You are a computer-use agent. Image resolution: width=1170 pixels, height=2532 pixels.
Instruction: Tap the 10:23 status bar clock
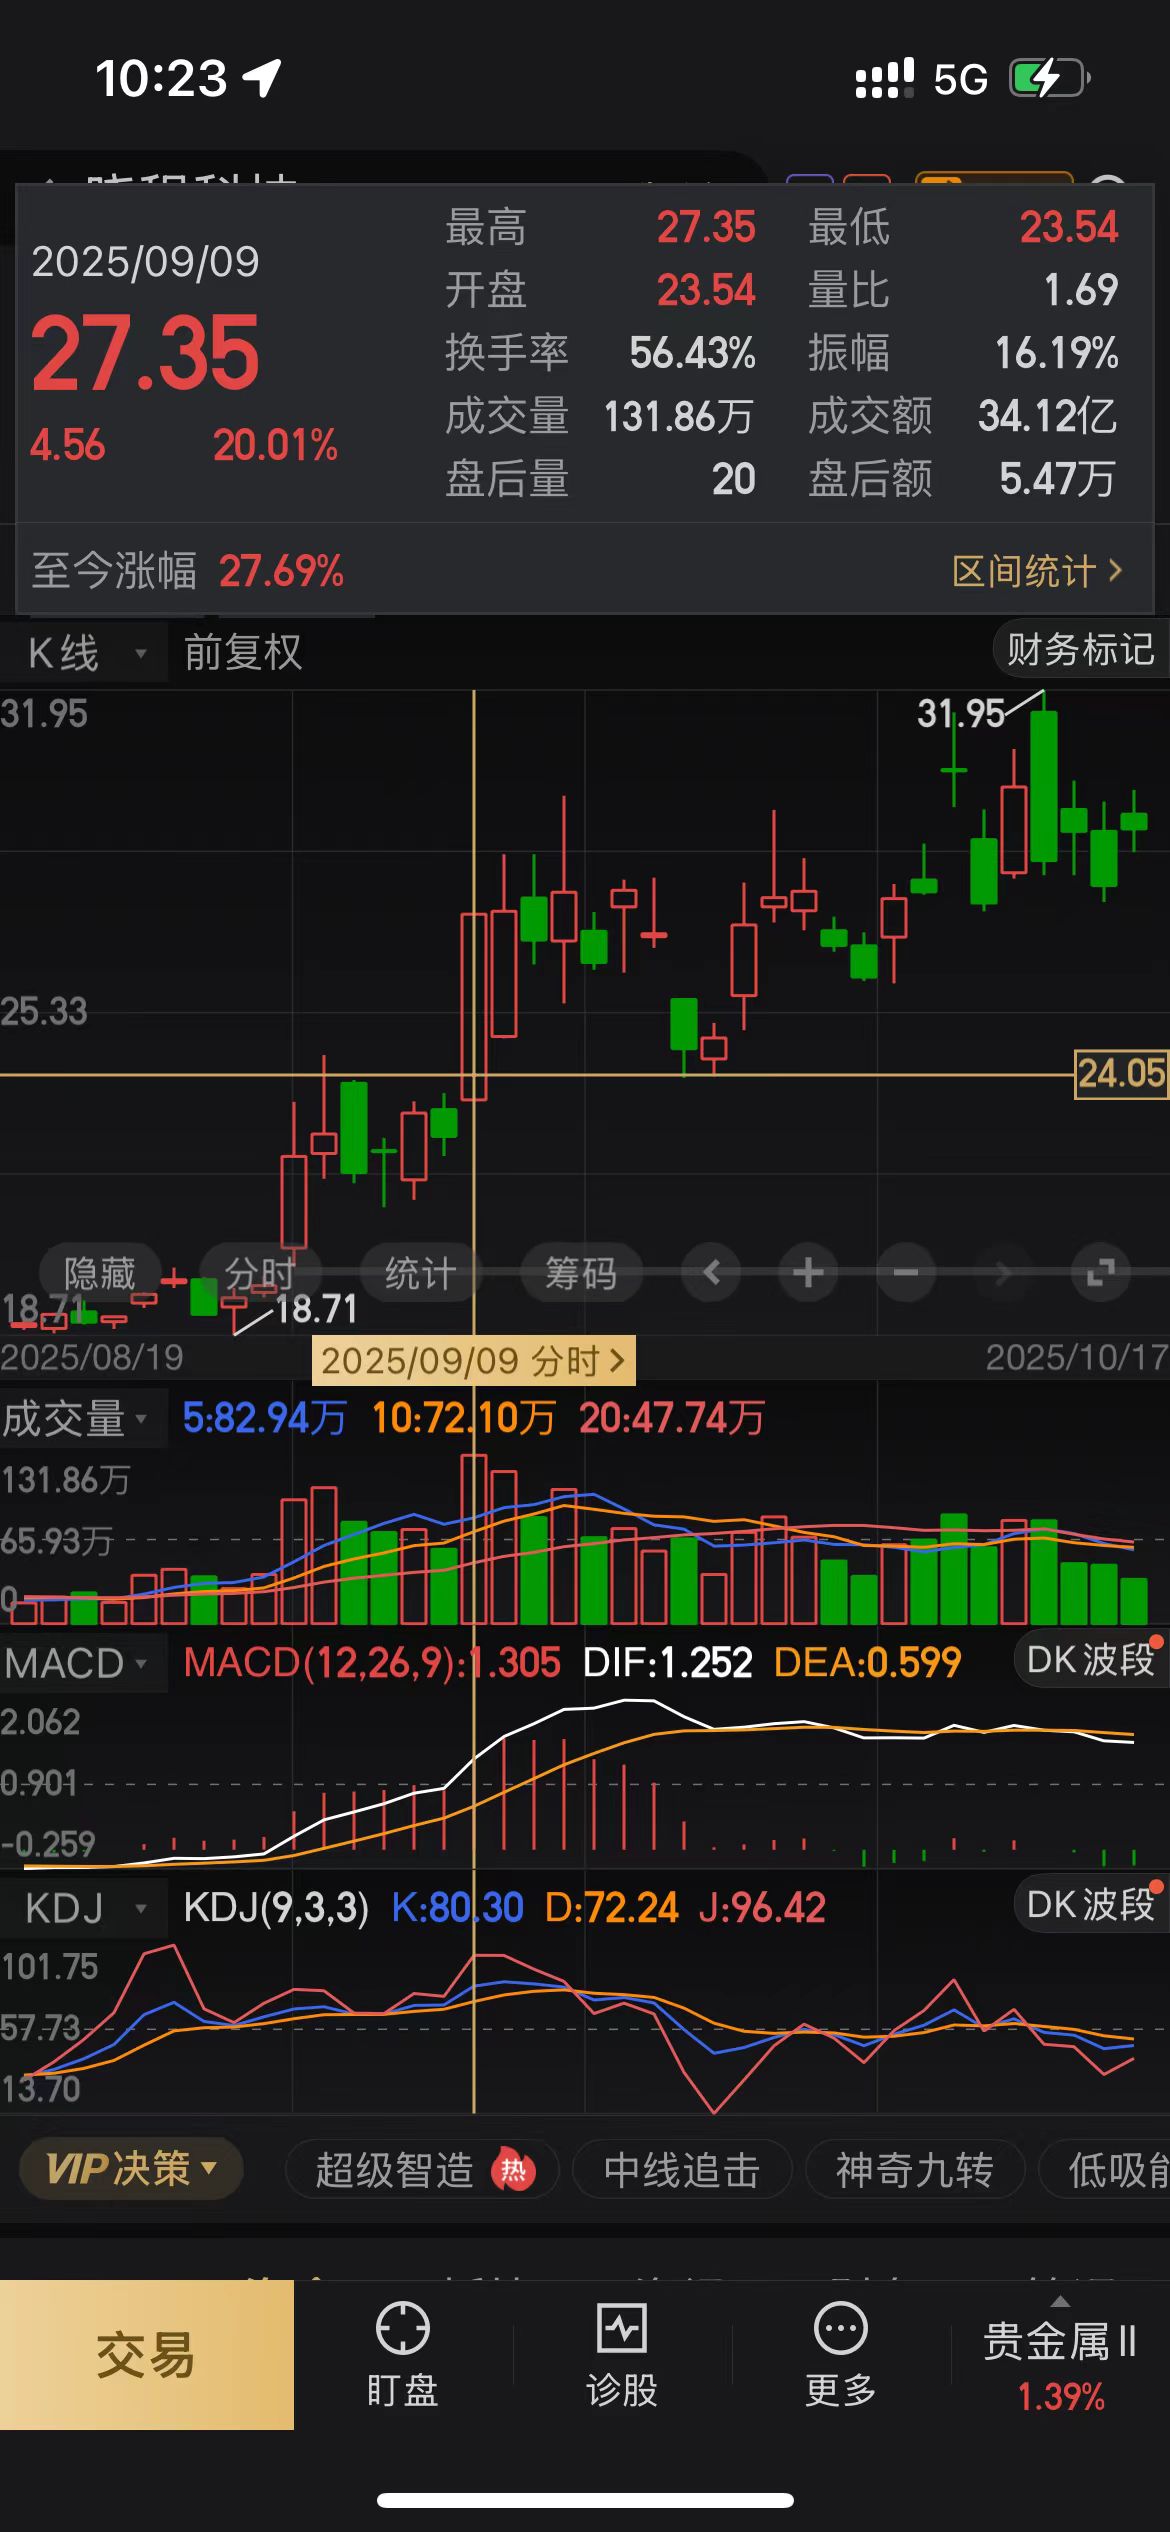pos(161,78)
